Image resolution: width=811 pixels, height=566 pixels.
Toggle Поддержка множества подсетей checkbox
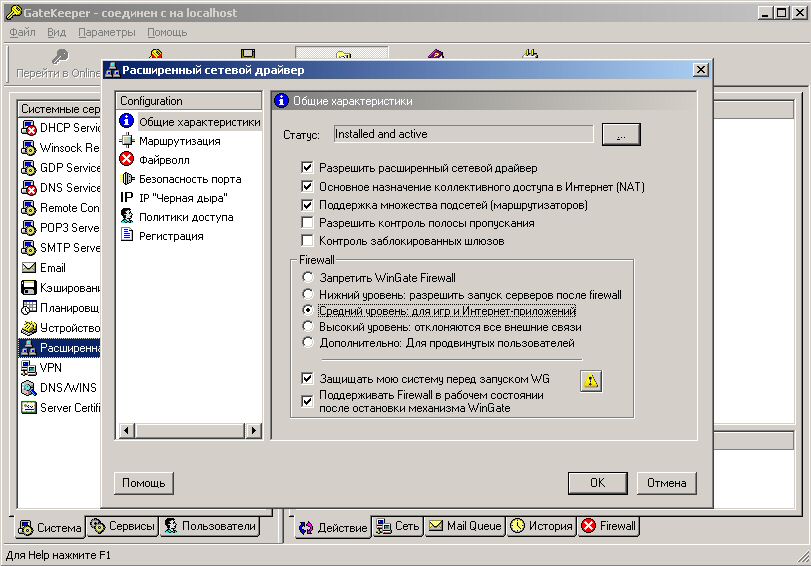click(x=307, y=205)
